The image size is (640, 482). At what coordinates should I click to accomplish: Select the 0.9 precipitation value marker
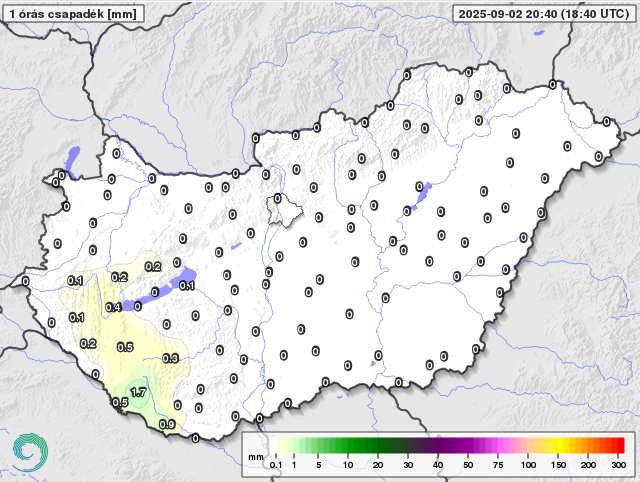tap(167, 425)
